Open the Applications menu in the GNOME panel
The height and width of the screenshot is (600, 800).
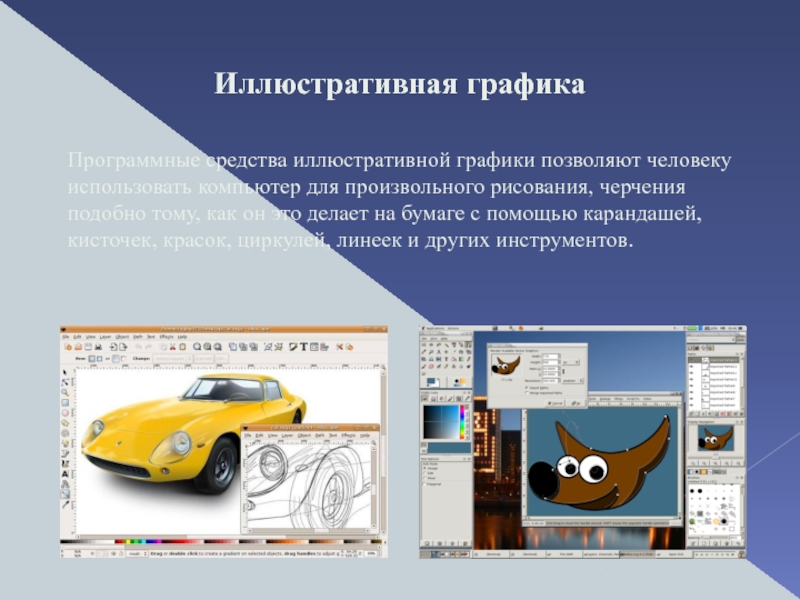coord(435,328)
